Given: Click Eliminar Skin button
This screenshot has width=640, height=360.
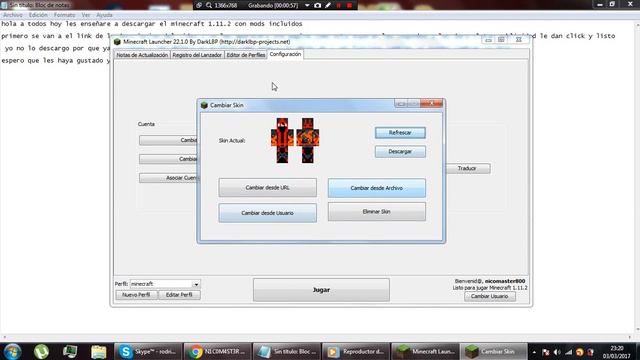Looking at the screenshot, I should tap(376, 212).
